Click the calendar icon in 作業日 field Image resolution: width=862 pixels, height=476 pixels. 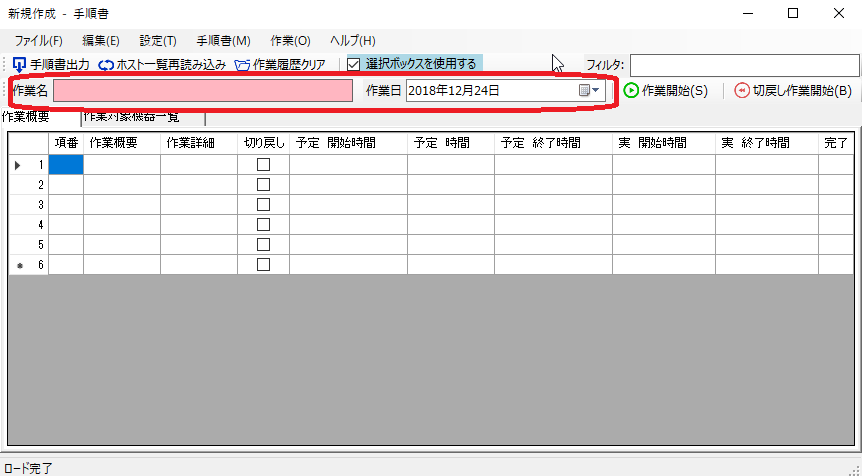click(584, 91)
